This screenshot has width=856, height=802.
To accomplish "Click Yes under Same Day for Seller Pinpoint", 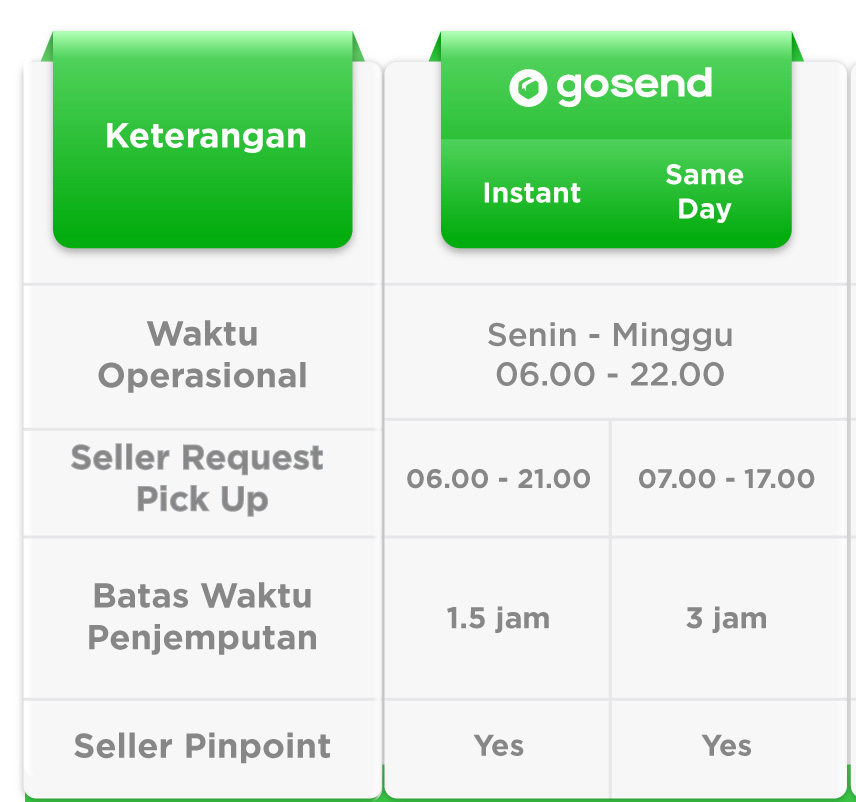I will click(x=726, y=745).
